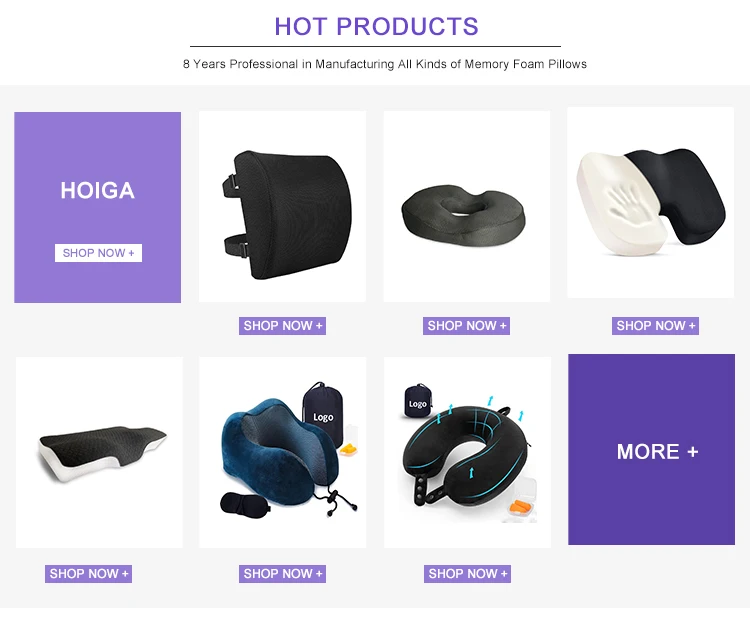Click the HOIGA brand tile

tap(98, 207)
